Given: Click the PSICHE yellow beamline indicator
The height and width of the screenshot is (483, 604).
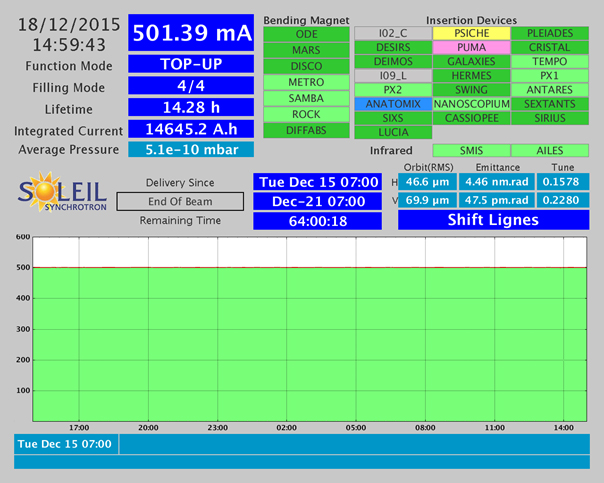Looking at the screenshot, I should click(471, 33).
